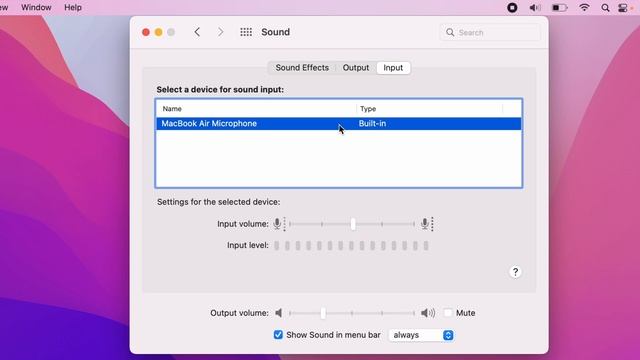Click the loud speaker icon by Output volume
The image size is (640, 360).
tap(428, 313)
